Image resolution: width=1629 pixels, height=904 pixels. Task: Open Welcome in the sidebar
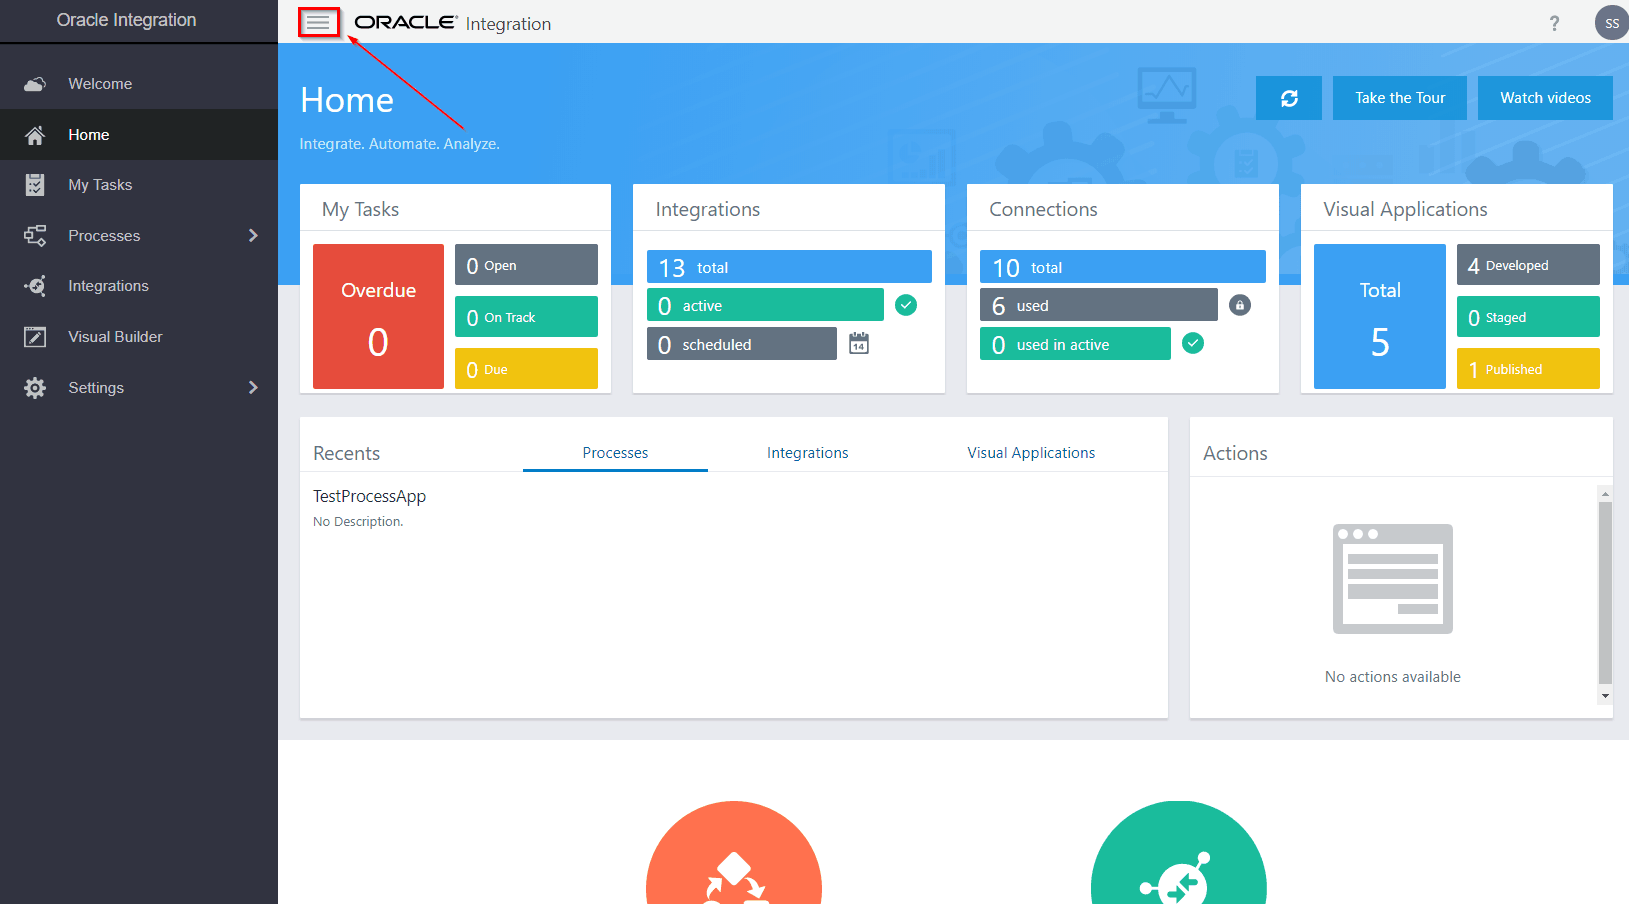coord(139,84)
